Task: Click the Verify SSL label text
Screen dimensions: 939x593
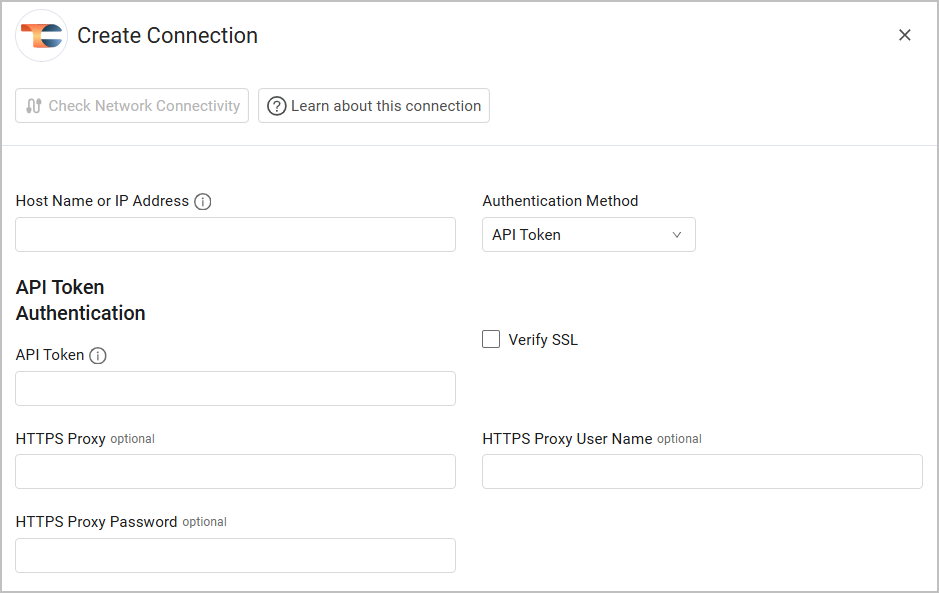Action: click(543, 340)
